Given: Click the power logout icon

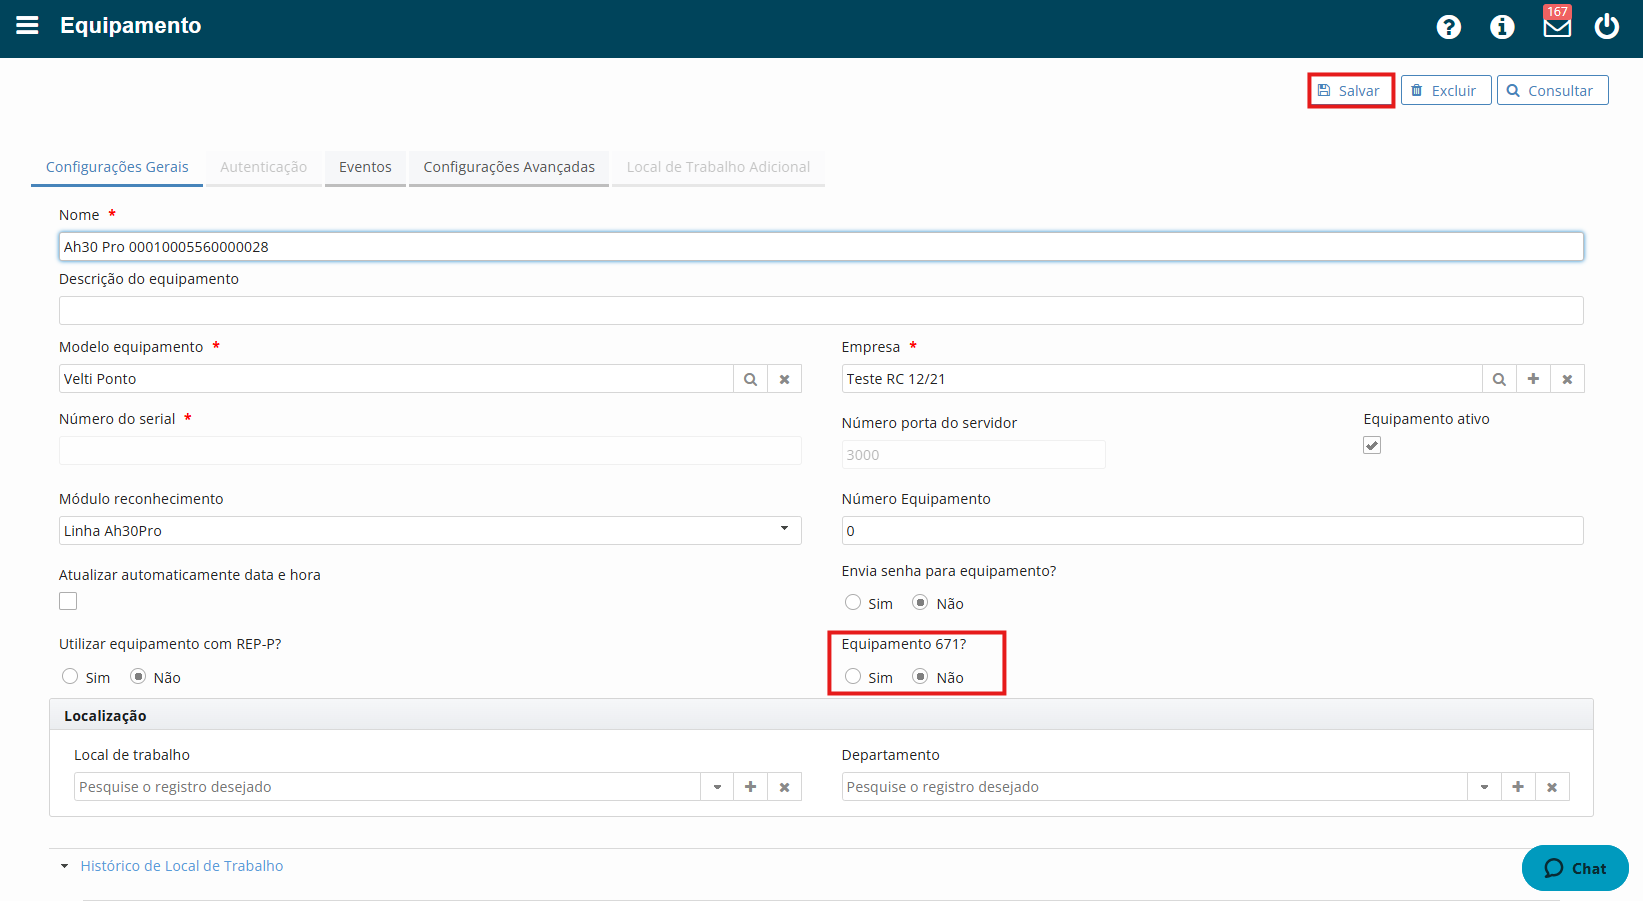Looking at the screenshot, I should (1606, 26).
